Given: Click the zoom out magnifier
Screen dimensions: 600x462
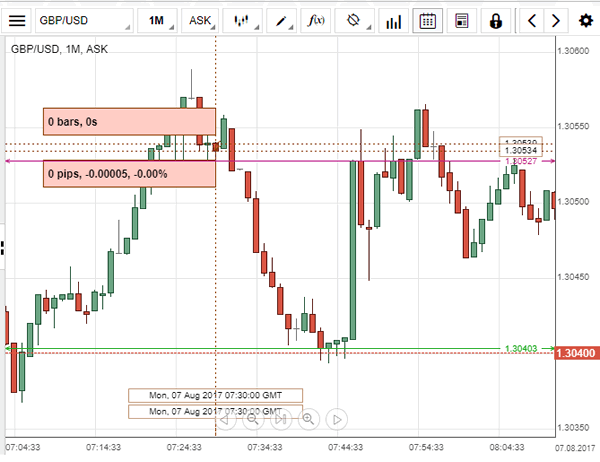Looking at the screenshot, I should [253, 420].
